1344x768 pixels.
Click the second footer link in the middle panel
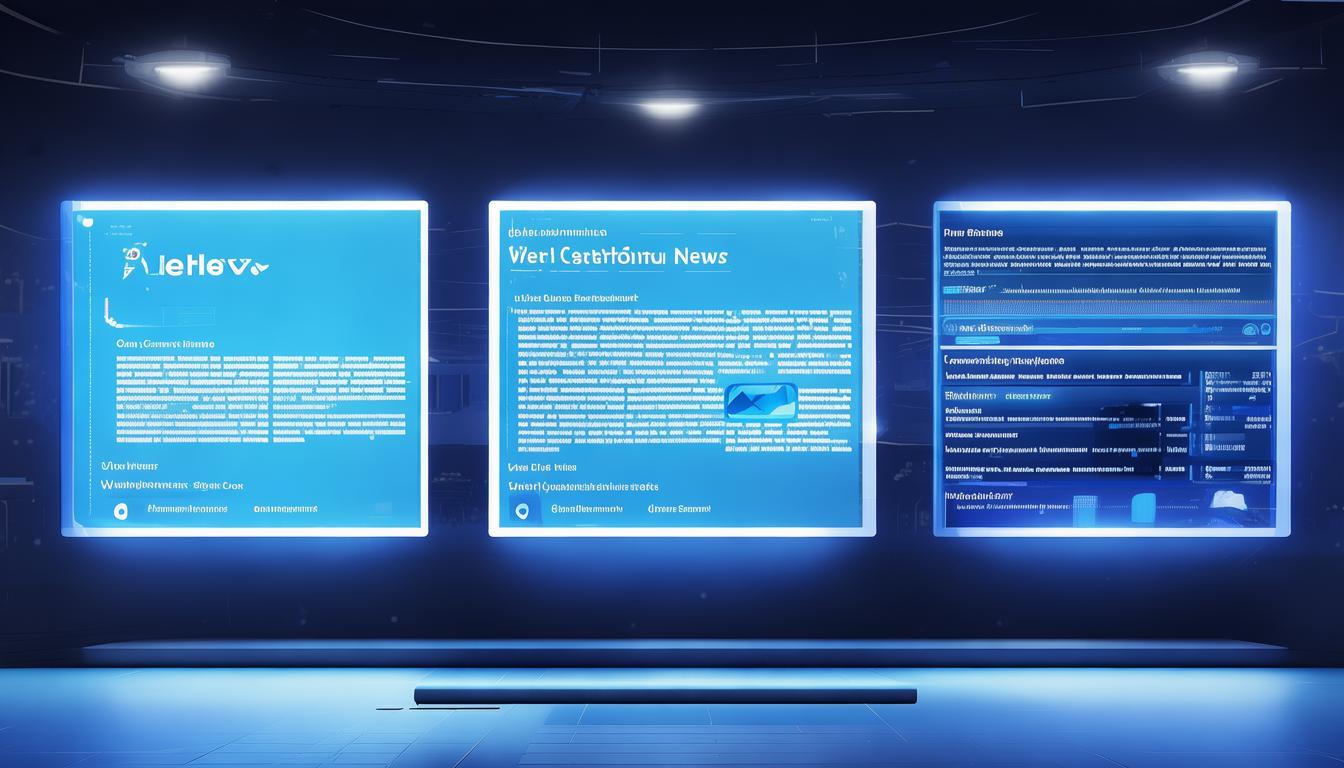point(679,509)
